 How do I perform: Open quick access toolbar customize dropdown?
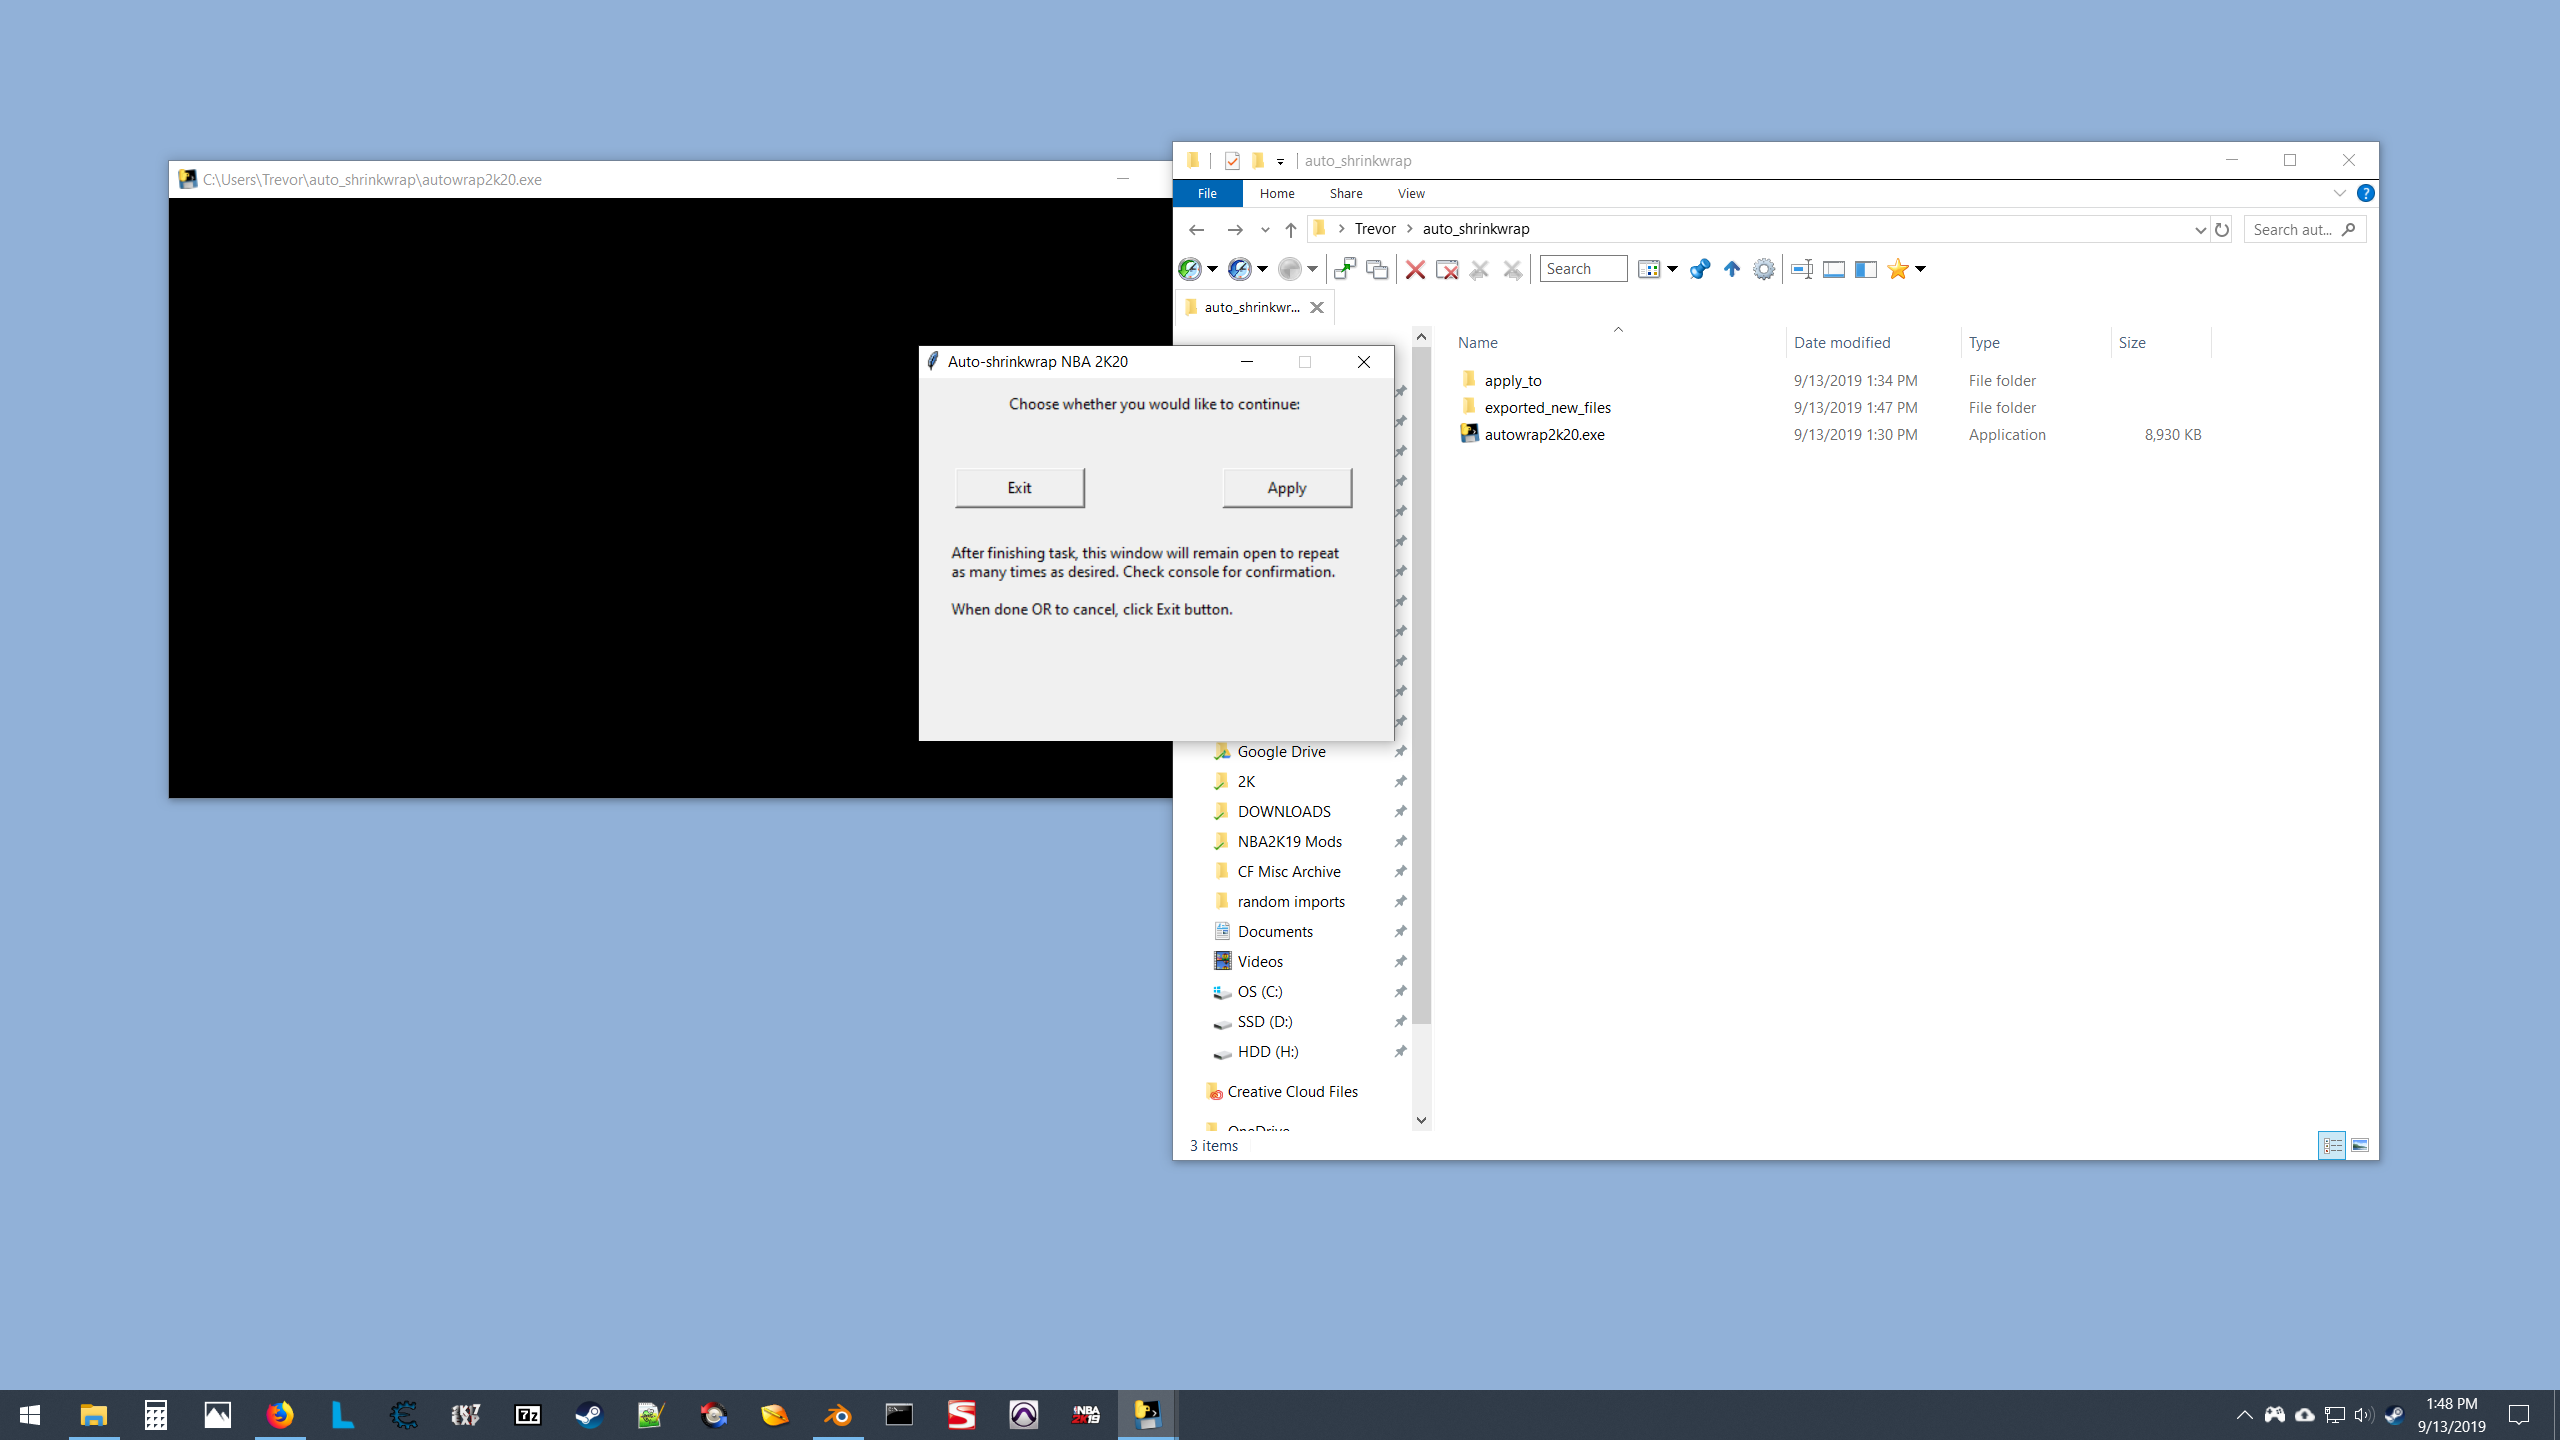pos(1280,161)
